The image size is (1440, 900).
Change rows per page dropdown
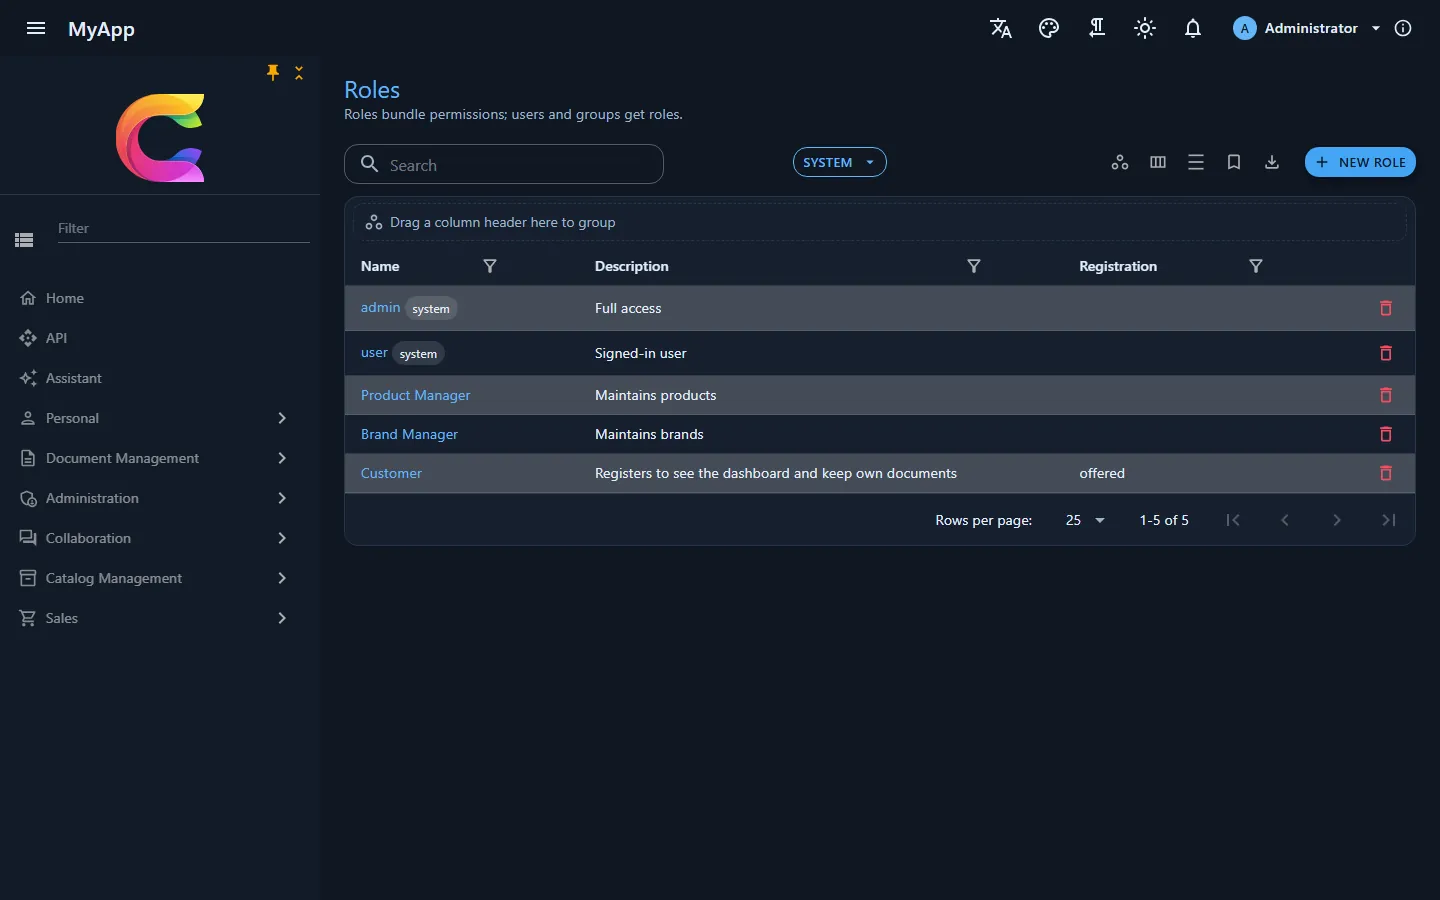1085,520
